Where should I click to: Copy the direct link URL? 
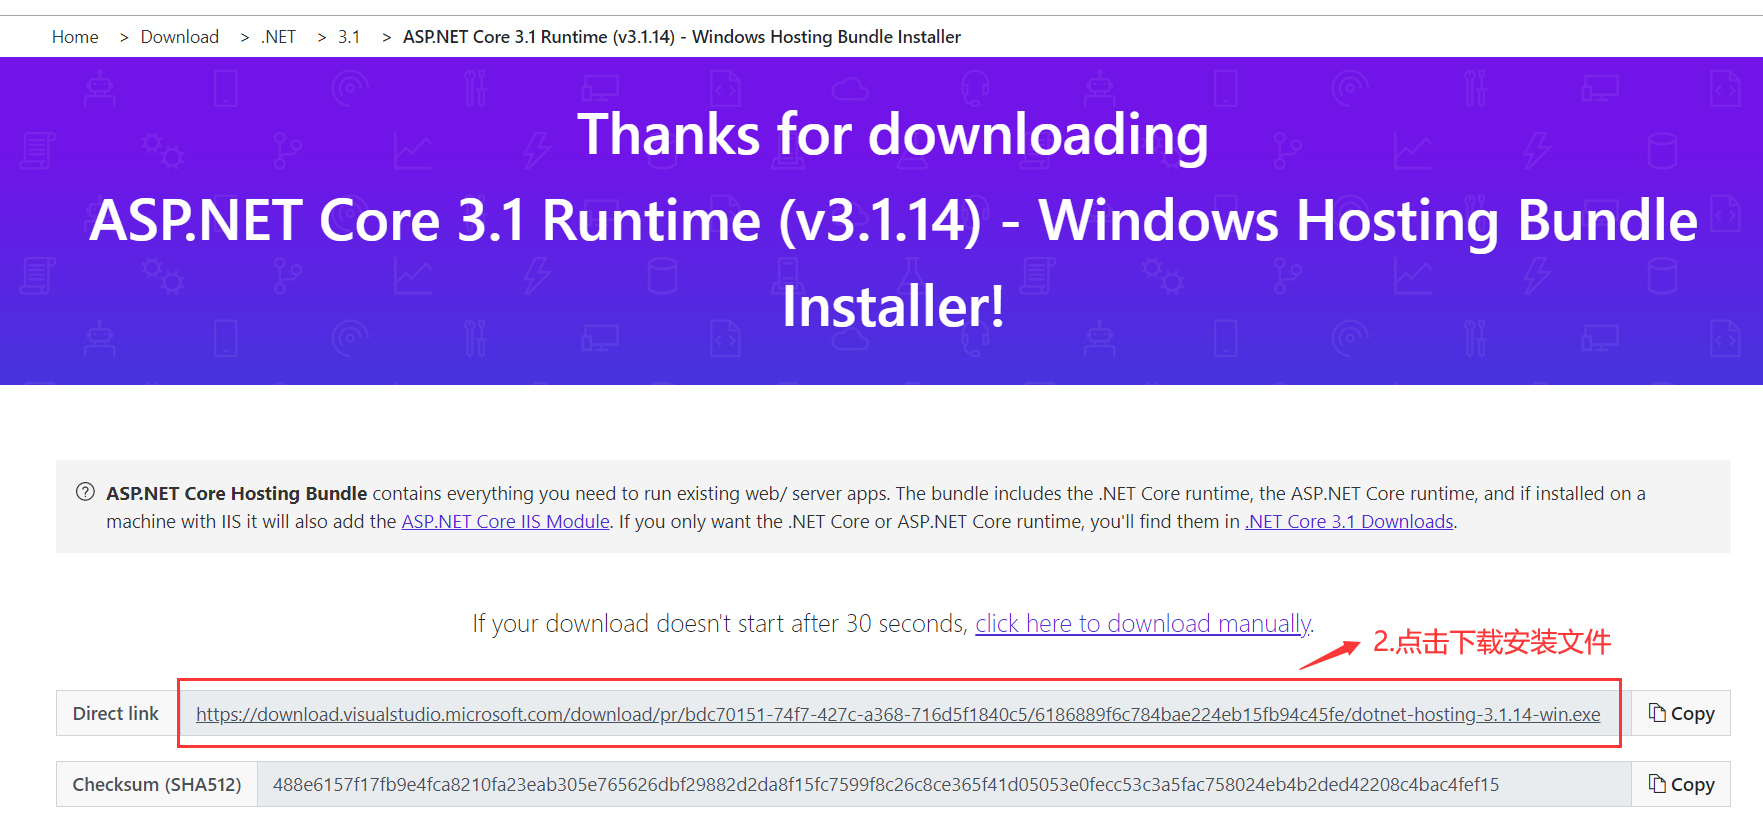pos(1681,713)
